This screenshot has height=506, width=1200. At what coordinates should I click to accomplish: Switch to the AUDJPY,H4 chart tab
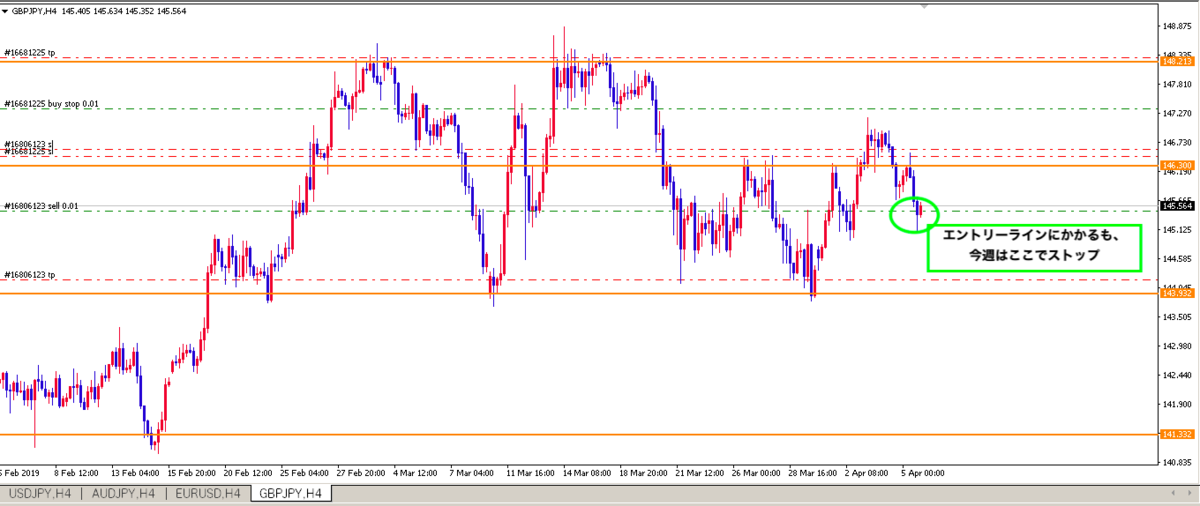click(125, 493)
